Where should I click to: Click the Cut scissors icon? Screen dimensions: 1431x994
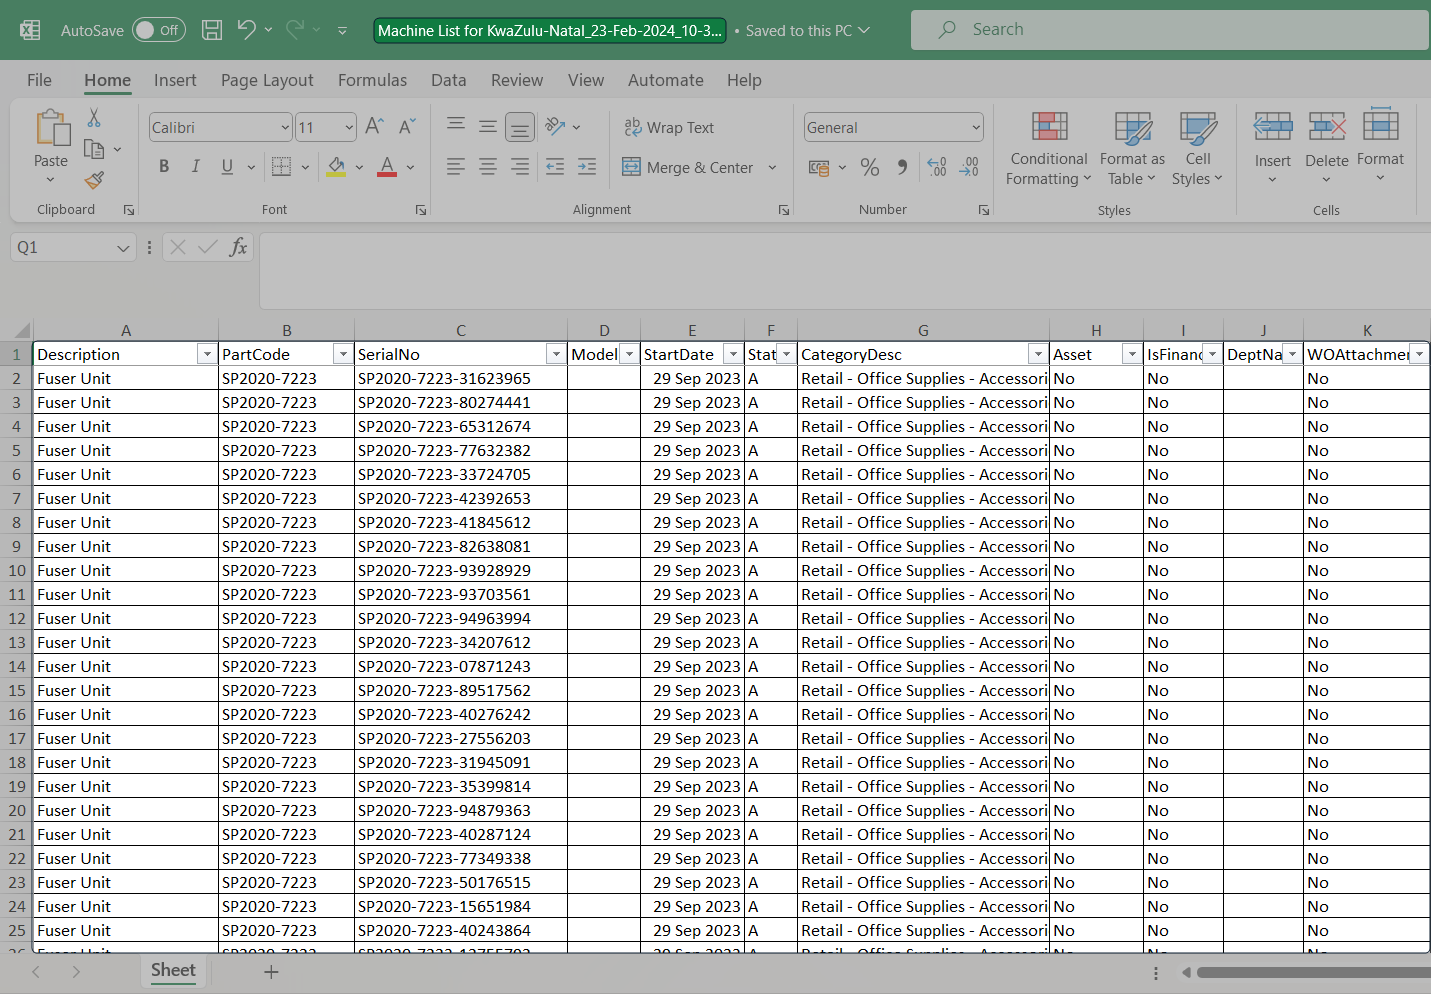94,118
